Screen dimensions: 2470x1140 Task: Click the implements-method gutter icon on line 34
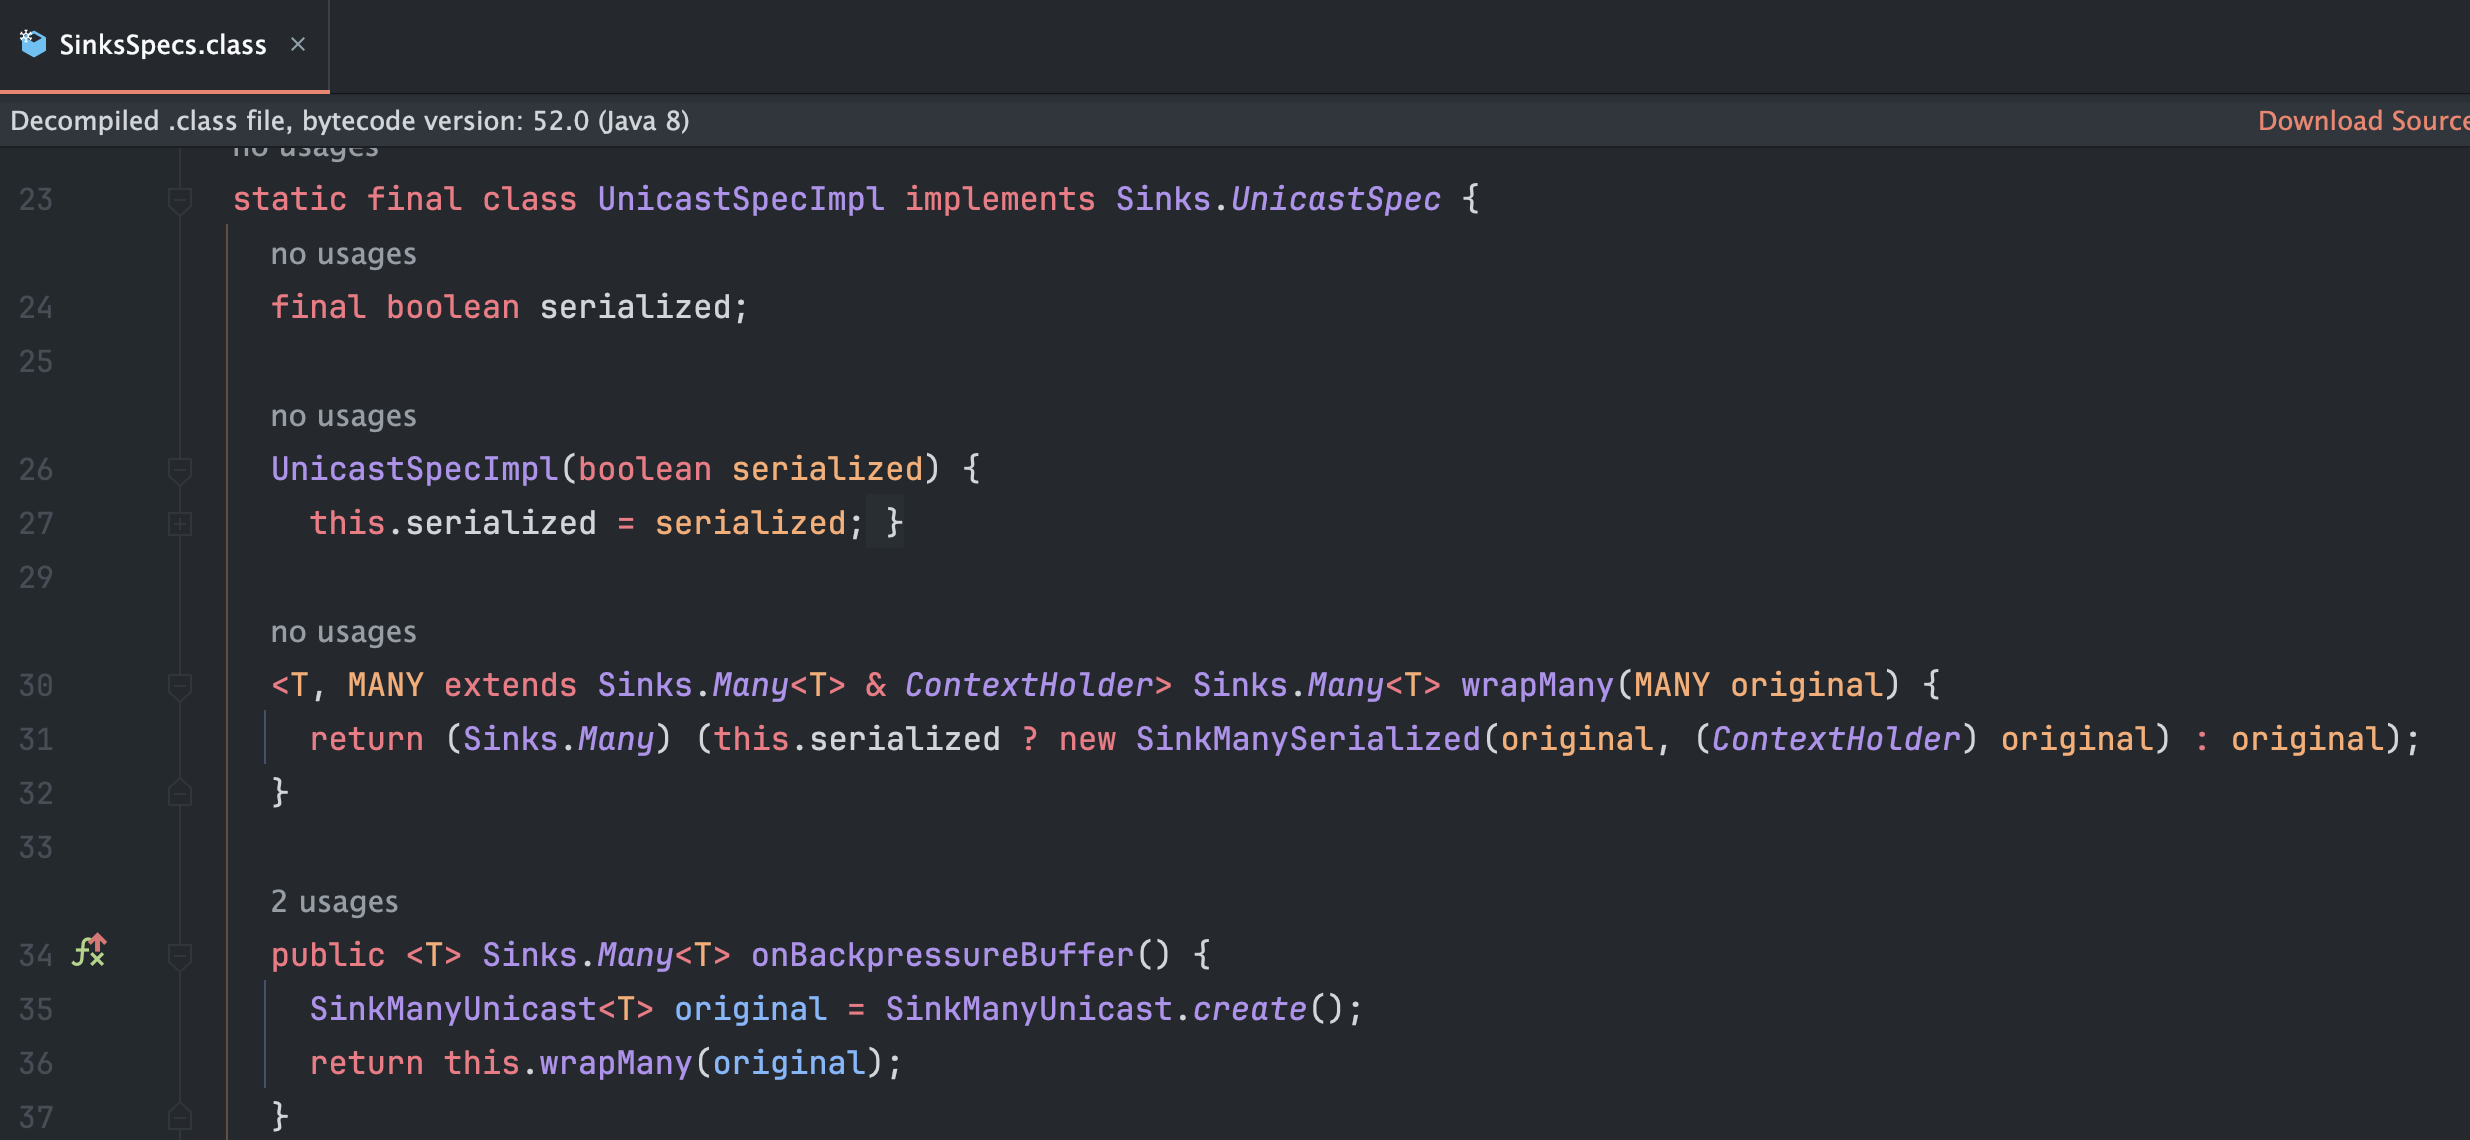point(89,951)
